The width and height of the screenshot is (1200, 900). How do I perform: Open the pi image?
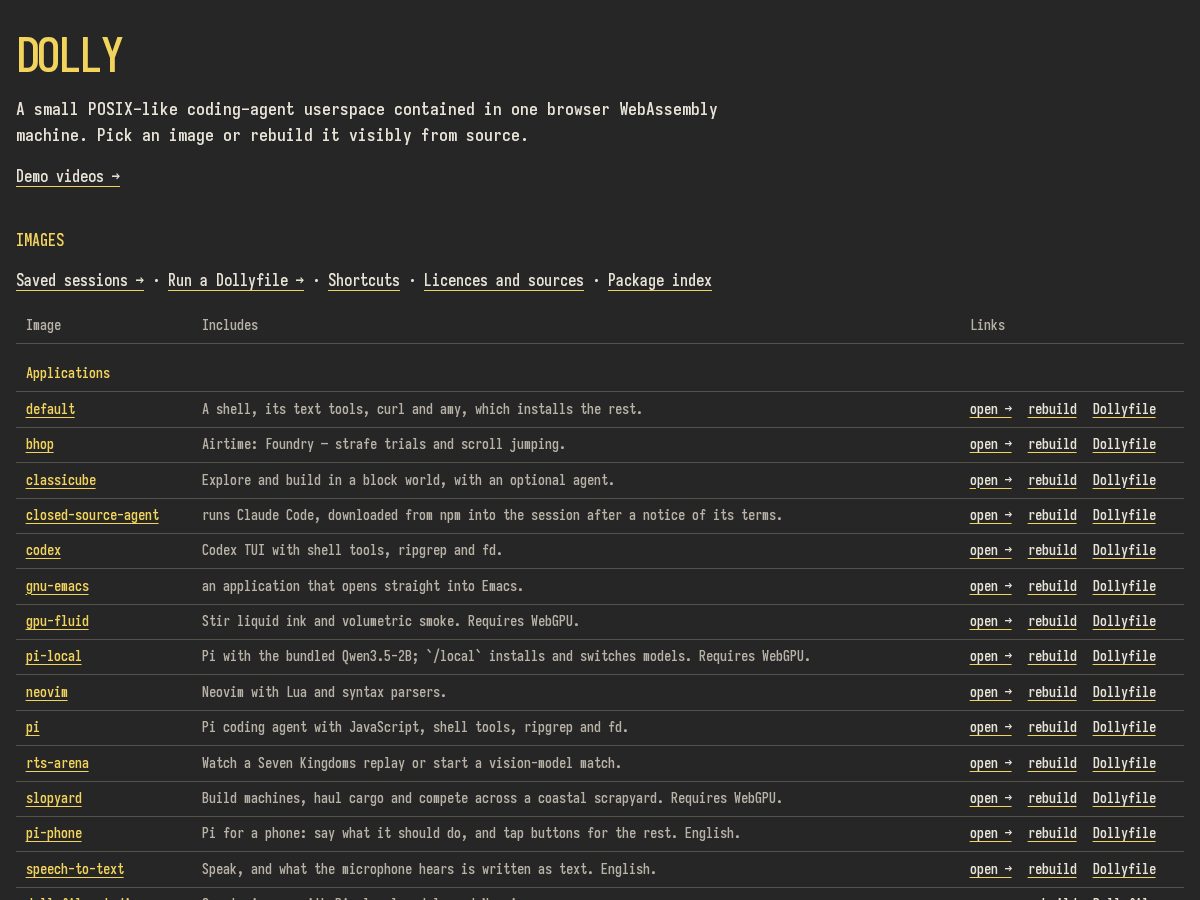tap(991, 727)
